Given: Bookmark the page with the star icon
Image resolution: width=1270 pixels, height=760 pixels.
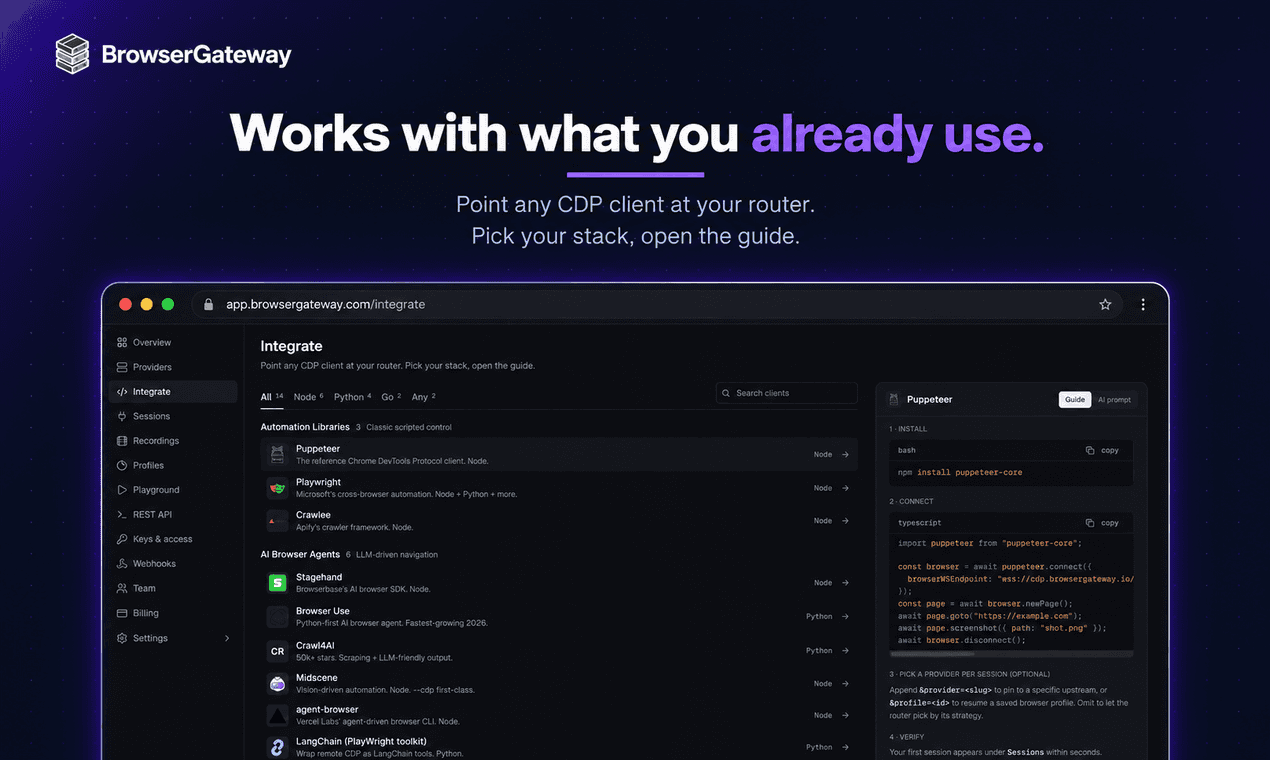Looking at the screenshot, I should click(1105, 304).
